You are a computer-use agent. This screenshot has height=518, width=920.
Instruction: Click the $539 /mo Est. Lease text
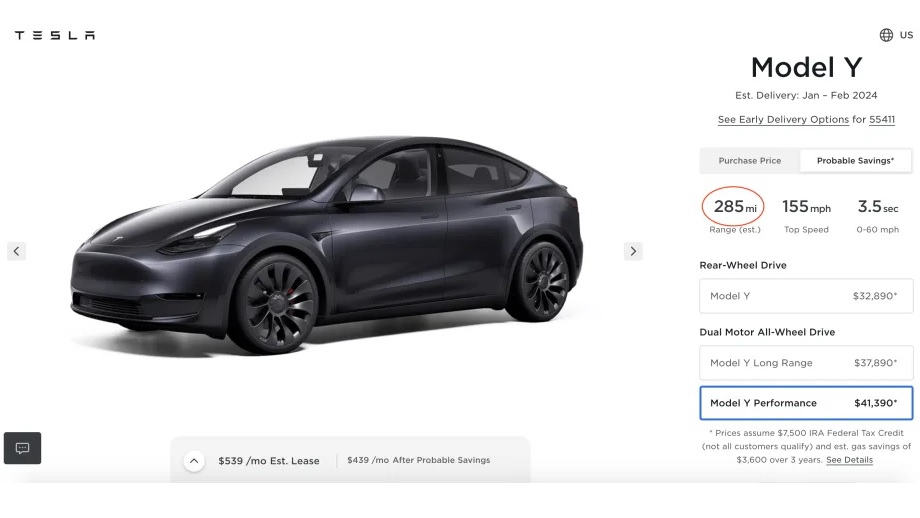click(269, 461)
